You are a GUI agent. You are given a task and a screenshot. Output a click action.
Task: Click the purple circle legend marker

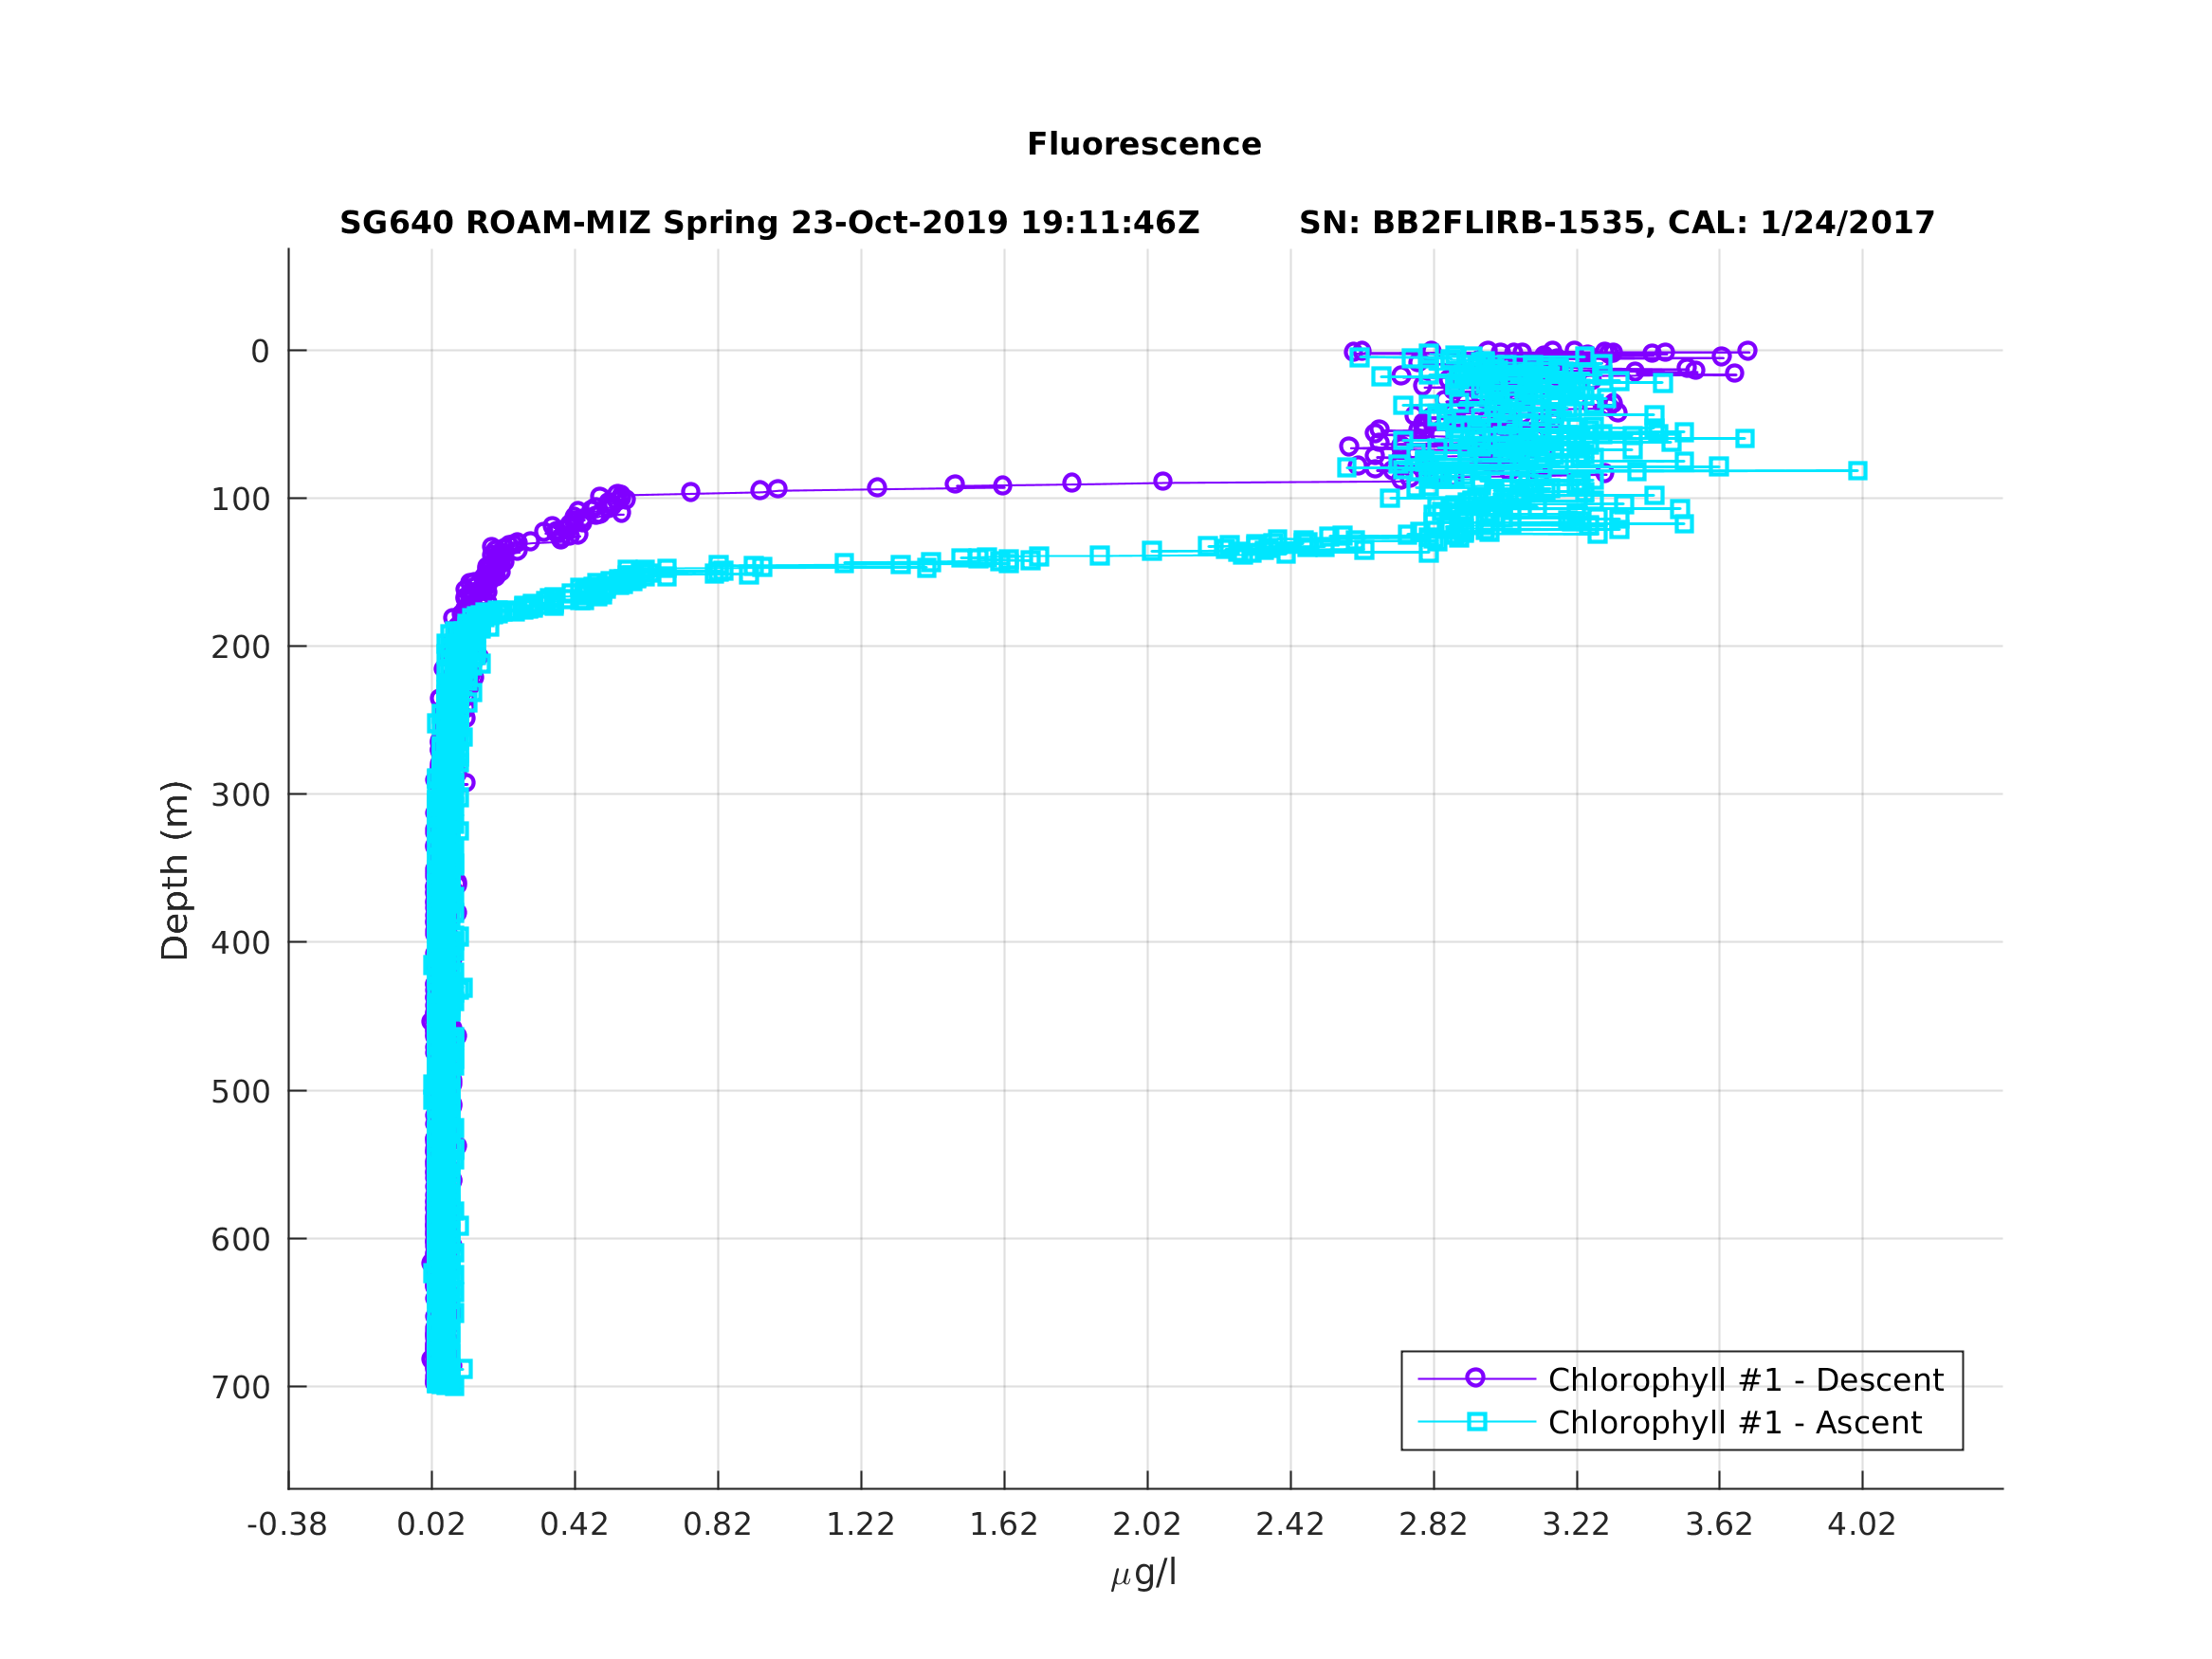point(1475,1378)
